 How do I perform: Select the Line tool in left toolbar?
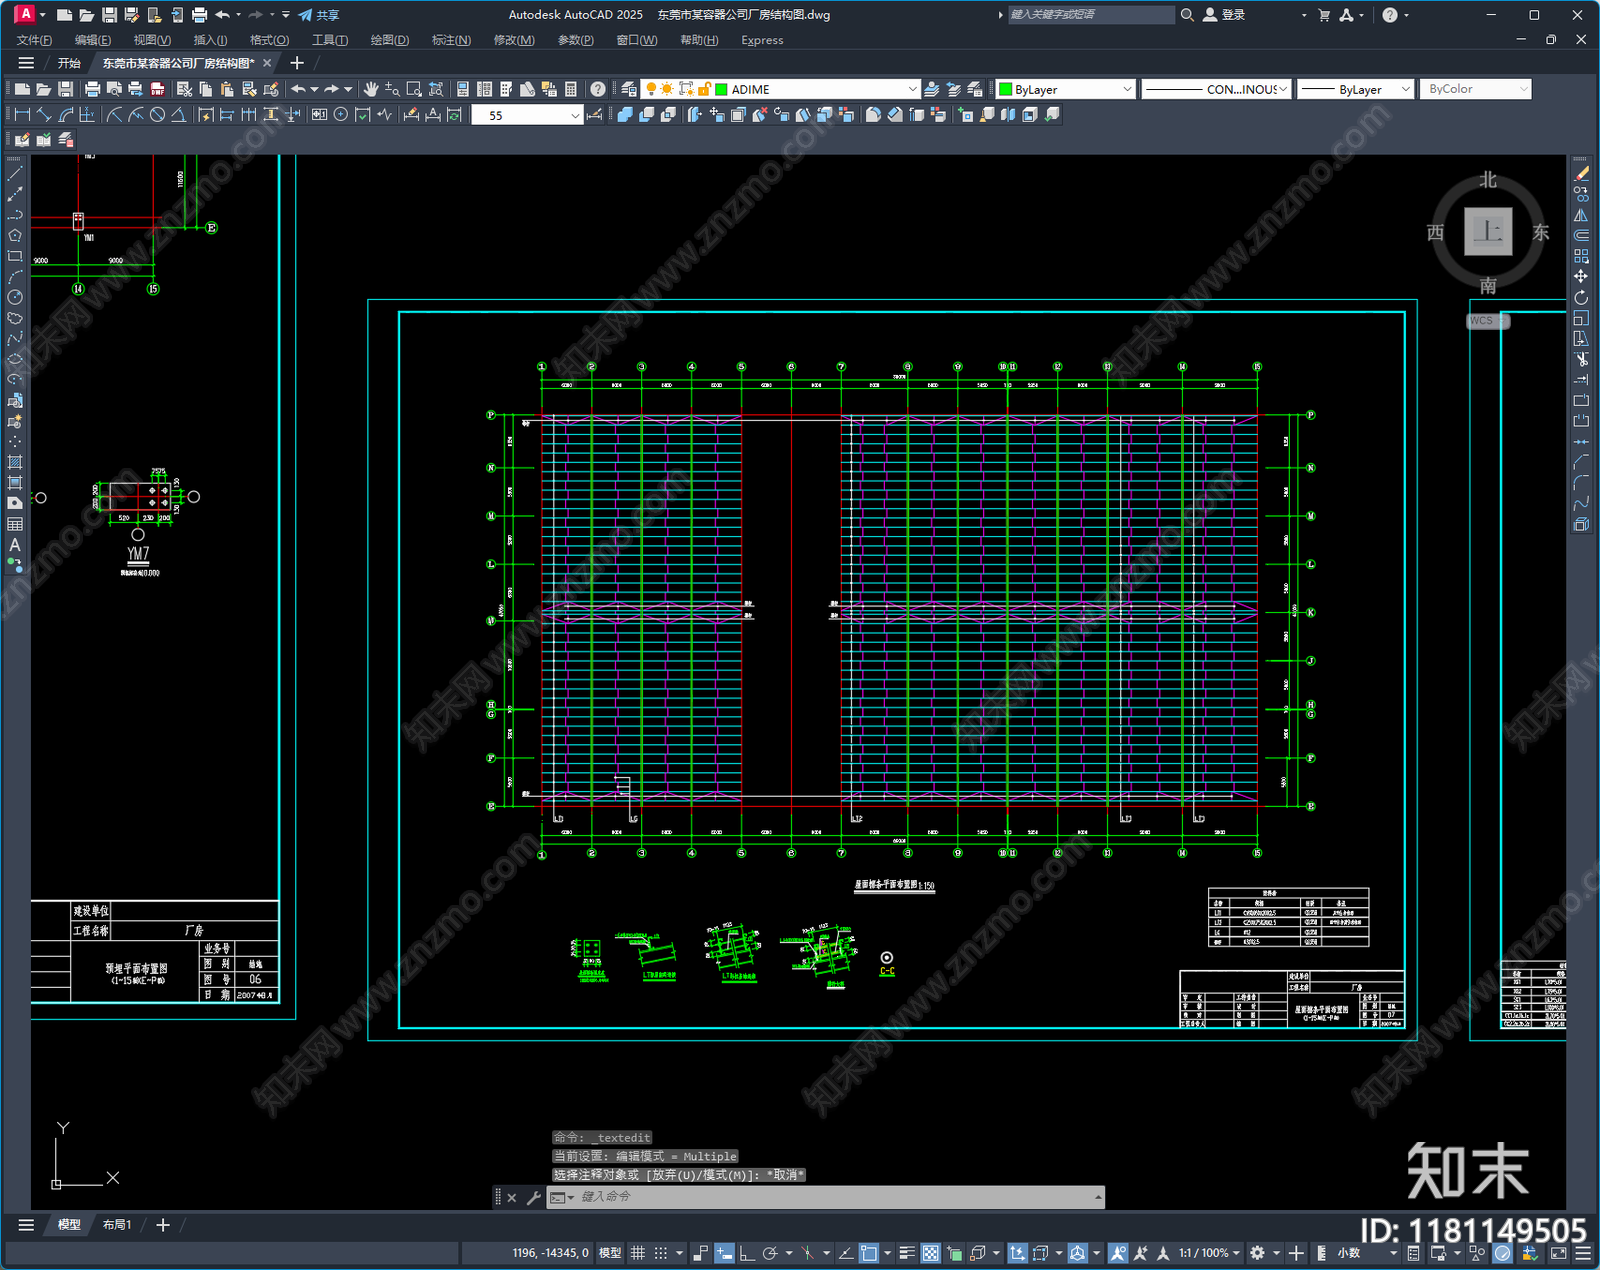click(x=15, y=173)
